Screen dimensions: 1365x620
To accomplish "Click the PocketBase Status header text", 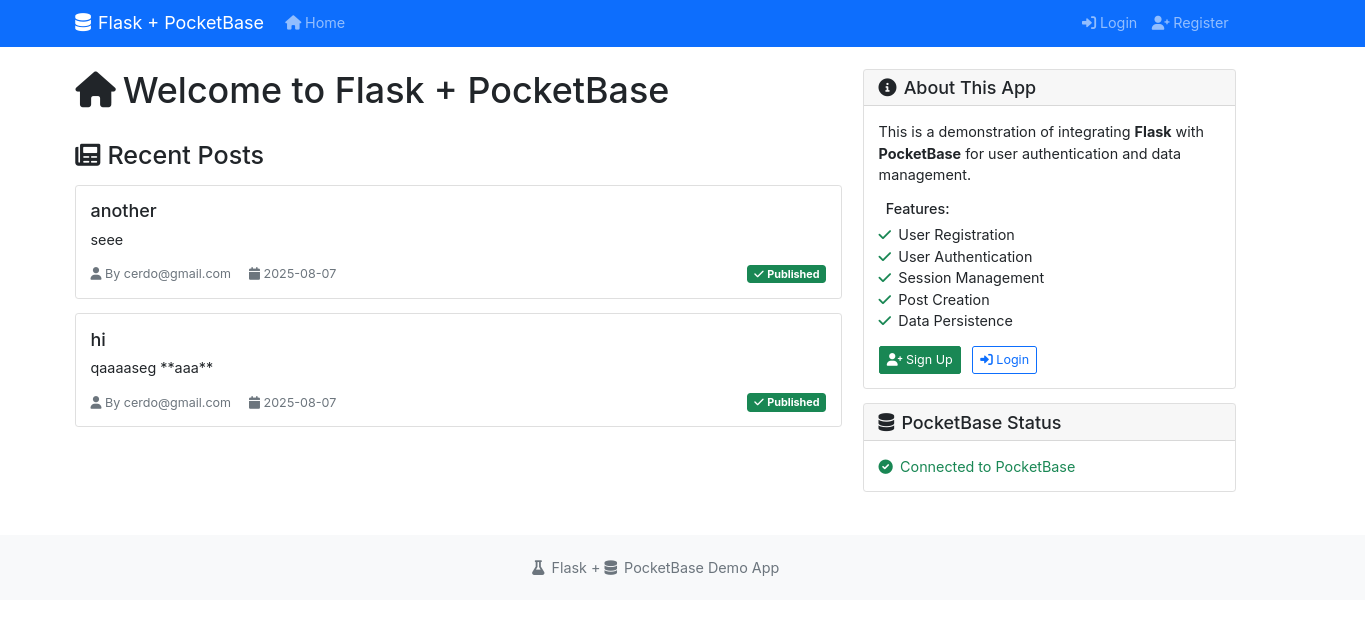I will point(981,423).
